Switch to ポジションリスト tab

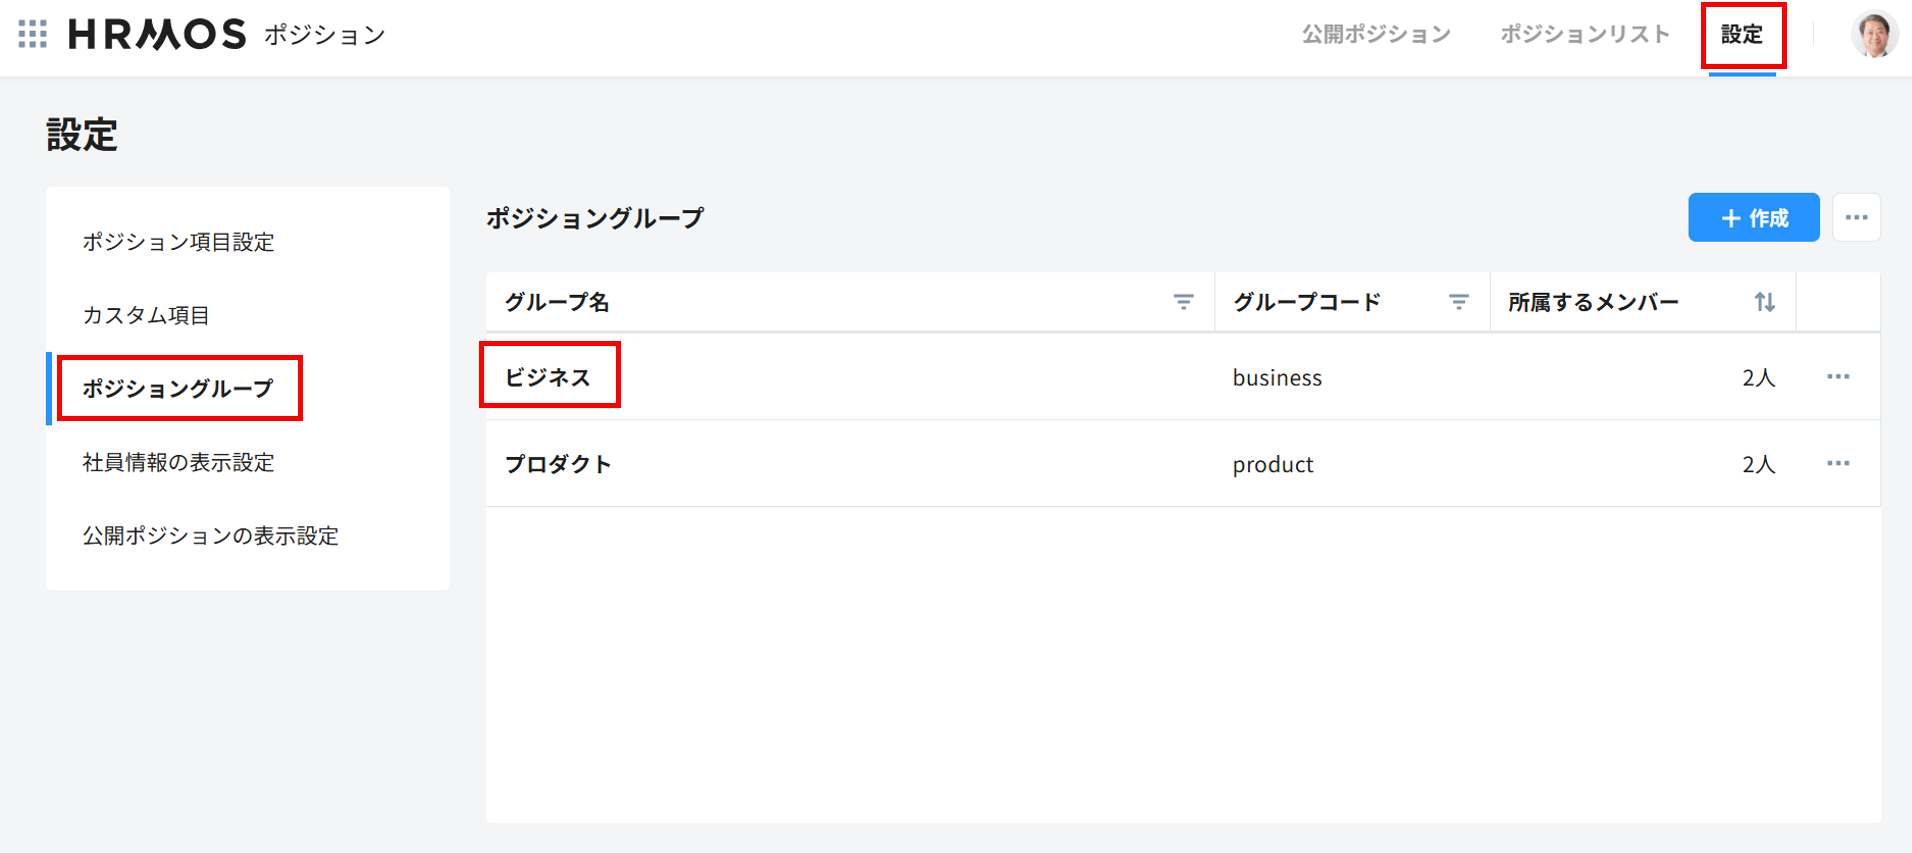[x=1584, y=35]
